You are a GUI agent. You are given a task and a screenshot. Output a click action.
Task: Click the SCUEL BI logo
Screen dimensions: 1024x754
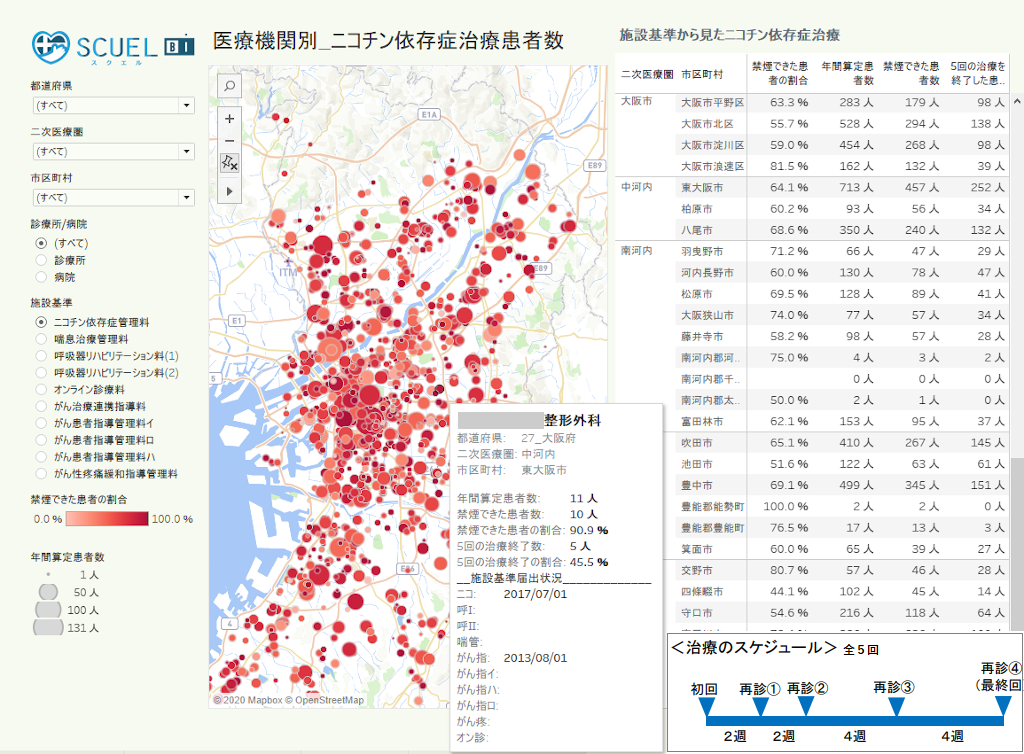click(x=113, y=46)
